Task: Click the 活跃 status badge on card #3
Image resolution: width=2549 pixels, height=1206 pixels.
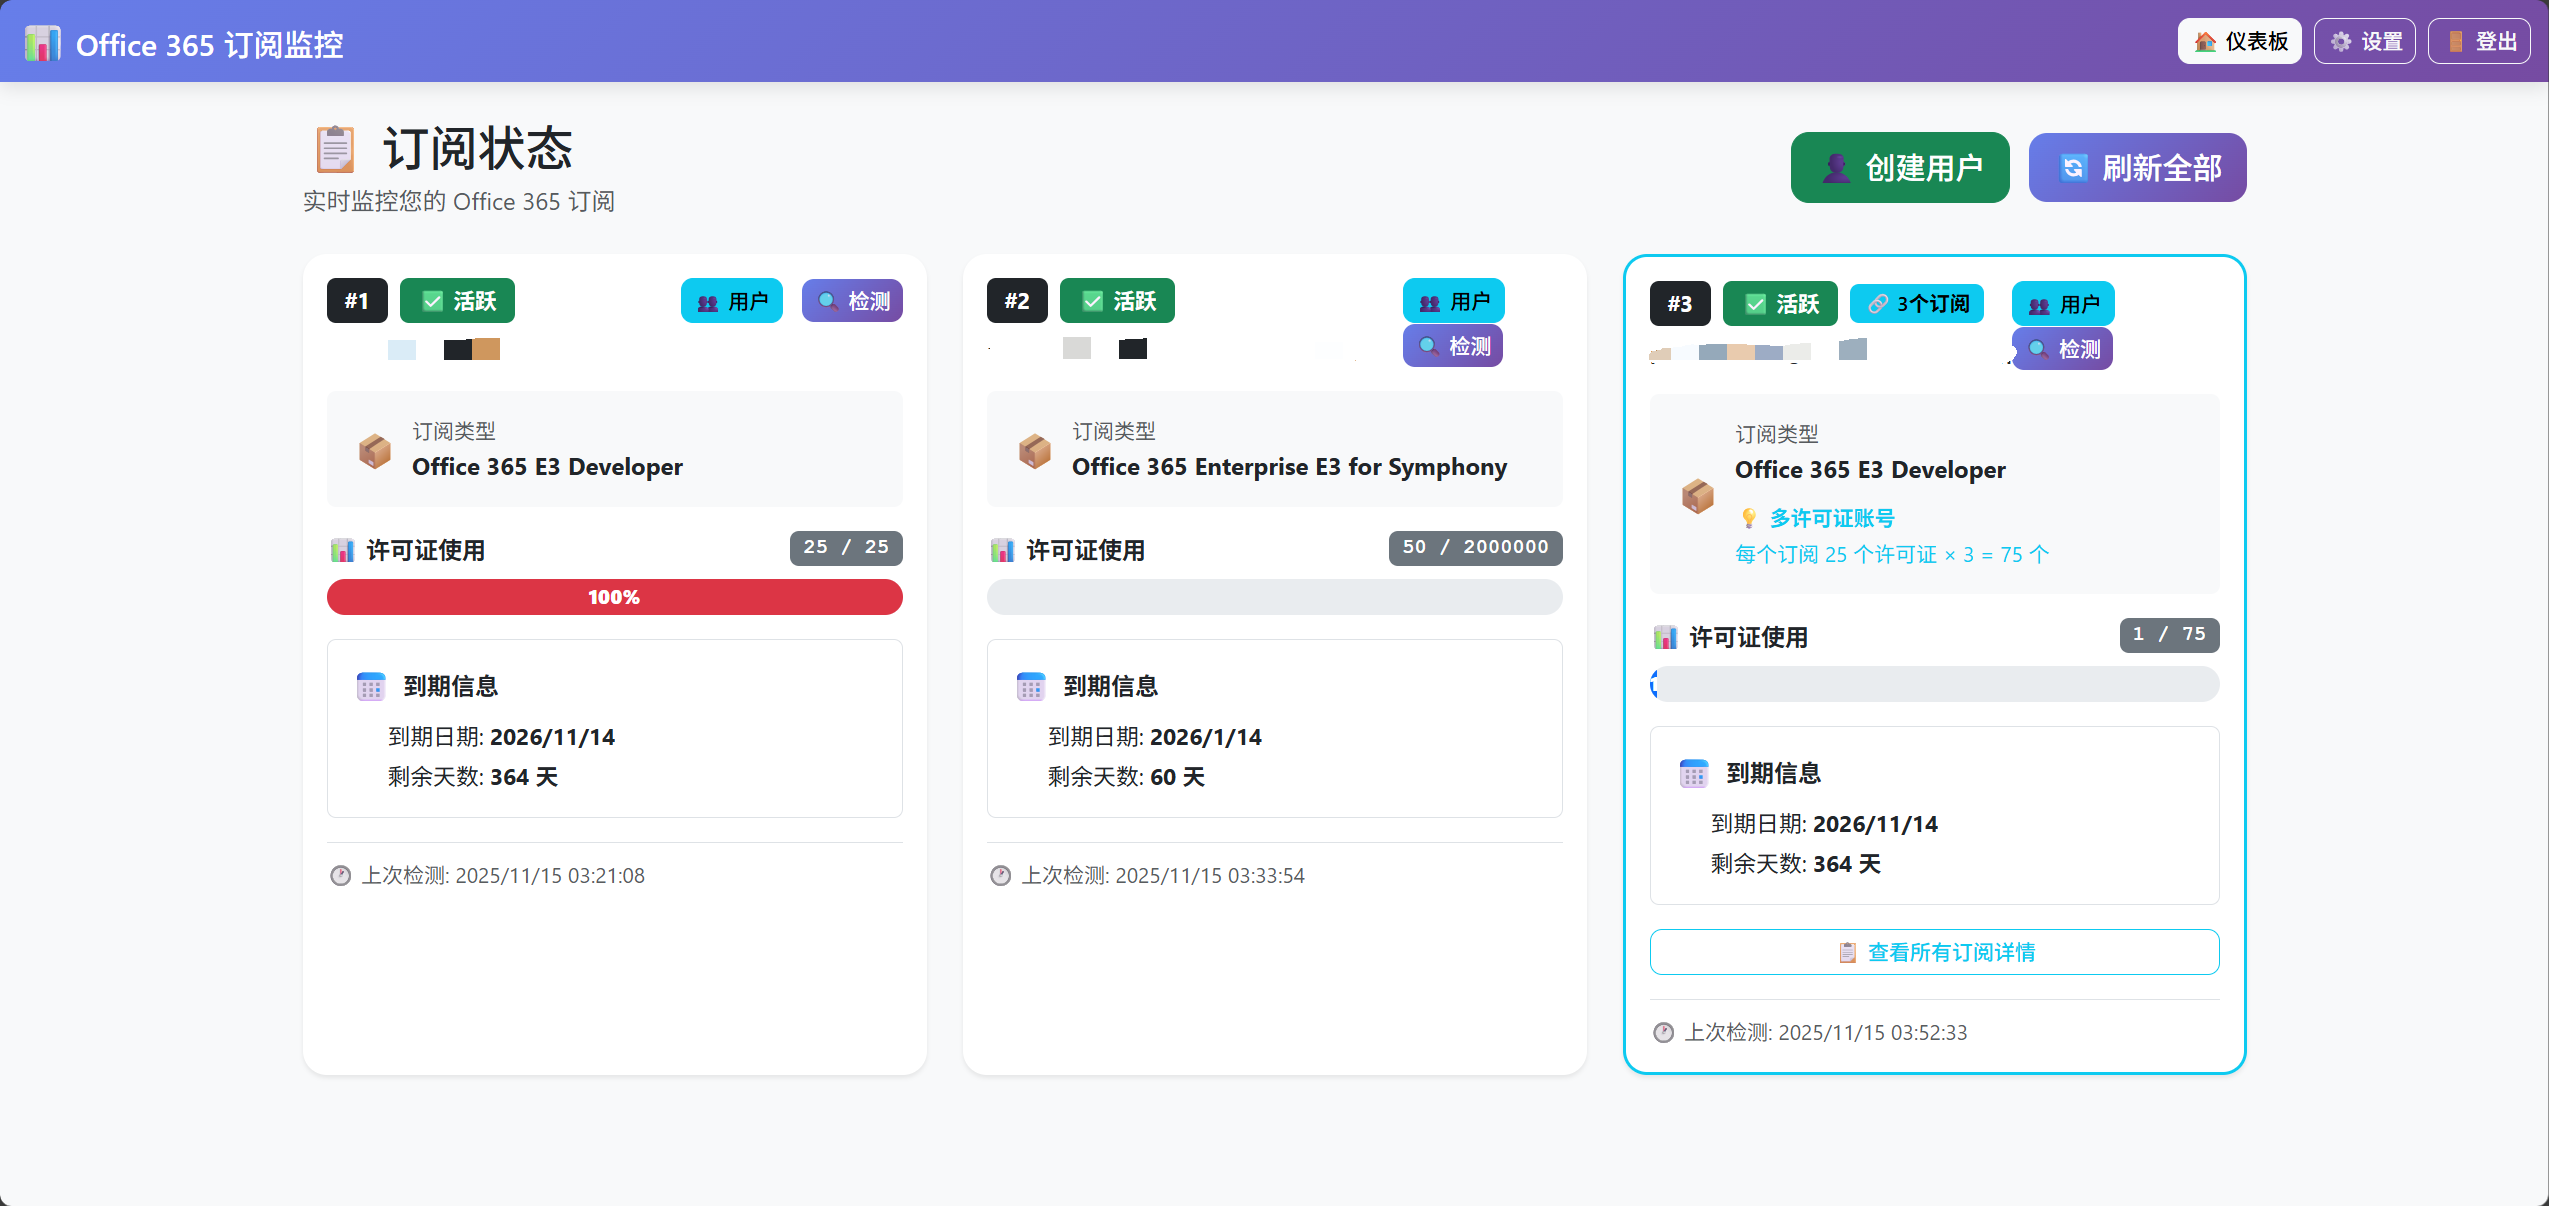Action: pos(1780,304)
